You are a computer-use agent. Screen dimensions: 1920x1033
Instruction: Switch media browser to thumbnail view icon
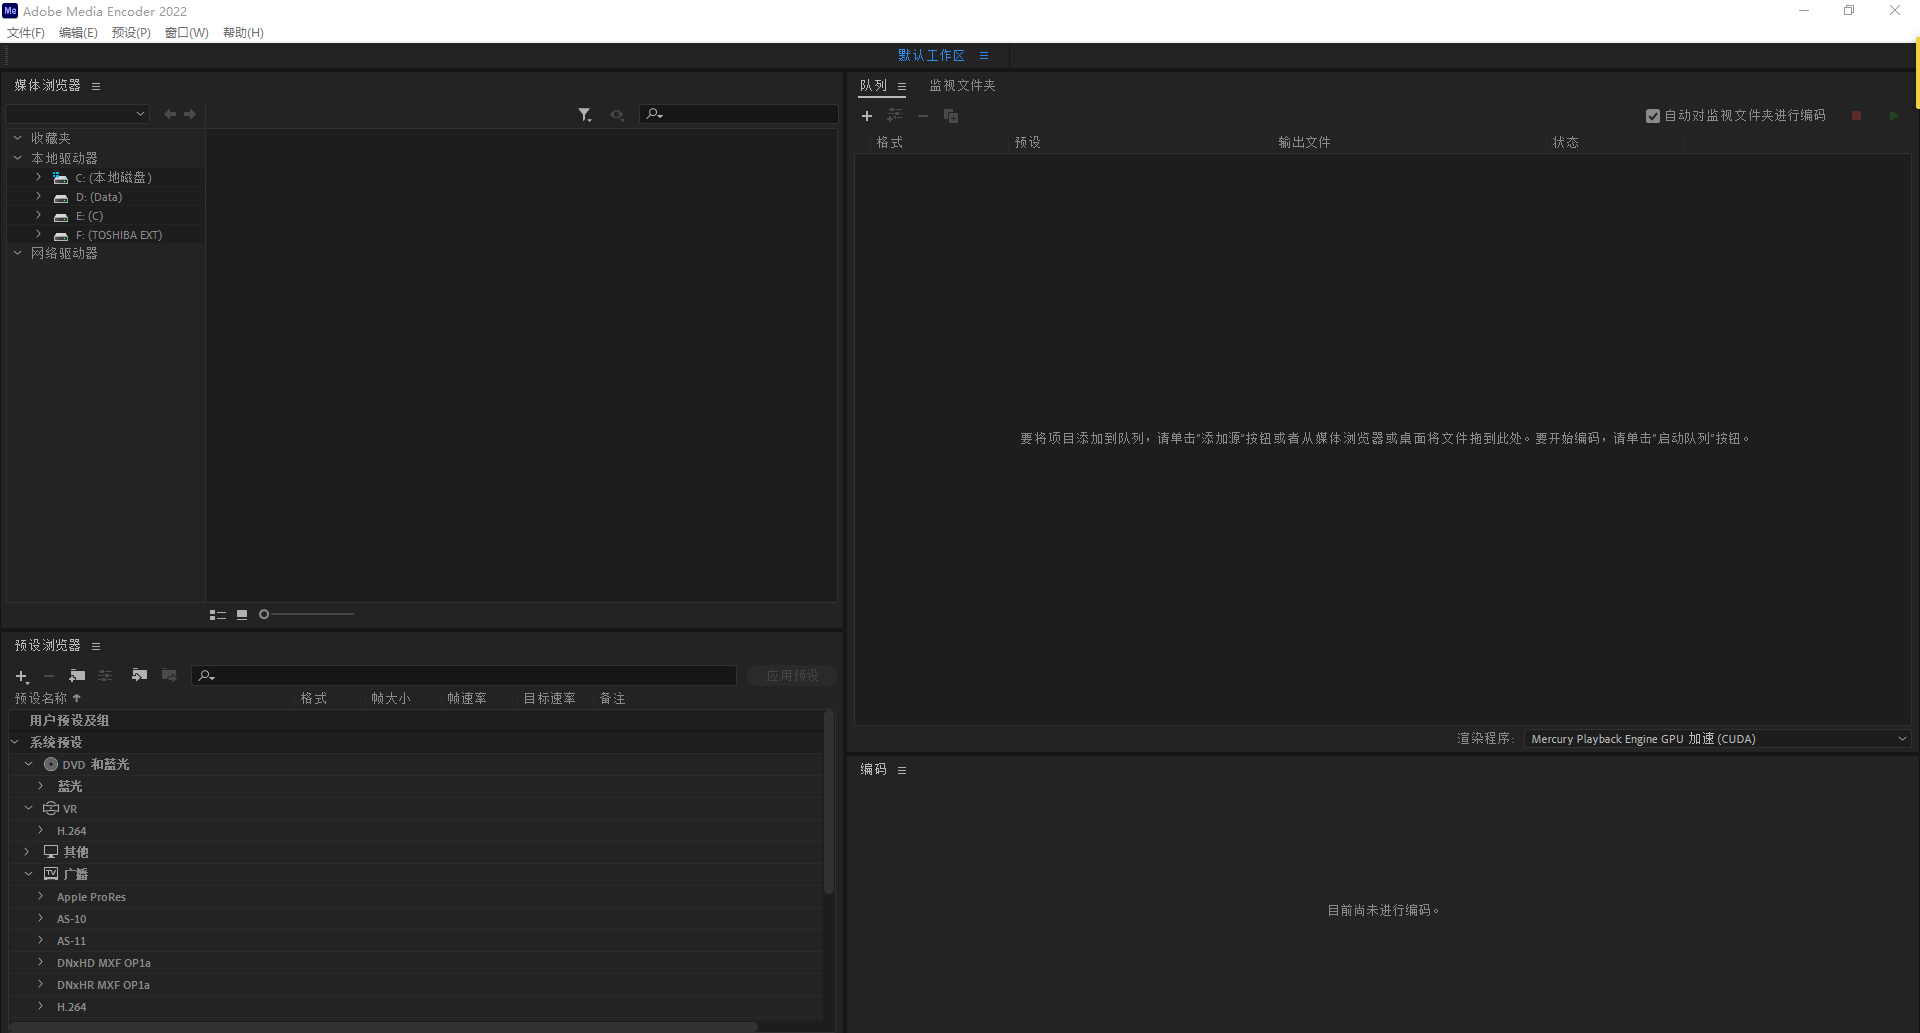tap(242, 615)
